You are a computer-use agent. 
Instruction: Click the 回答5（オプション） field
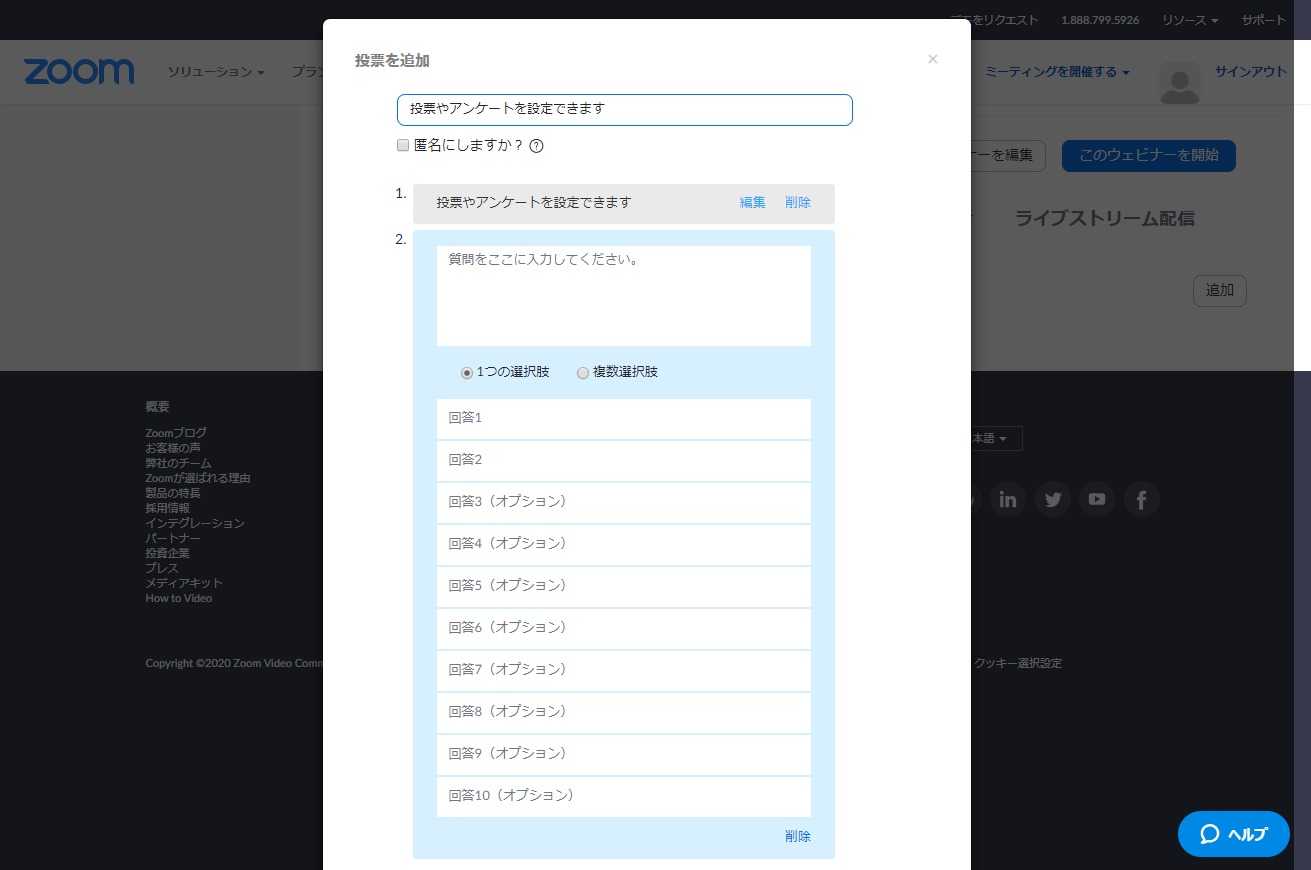624,587
